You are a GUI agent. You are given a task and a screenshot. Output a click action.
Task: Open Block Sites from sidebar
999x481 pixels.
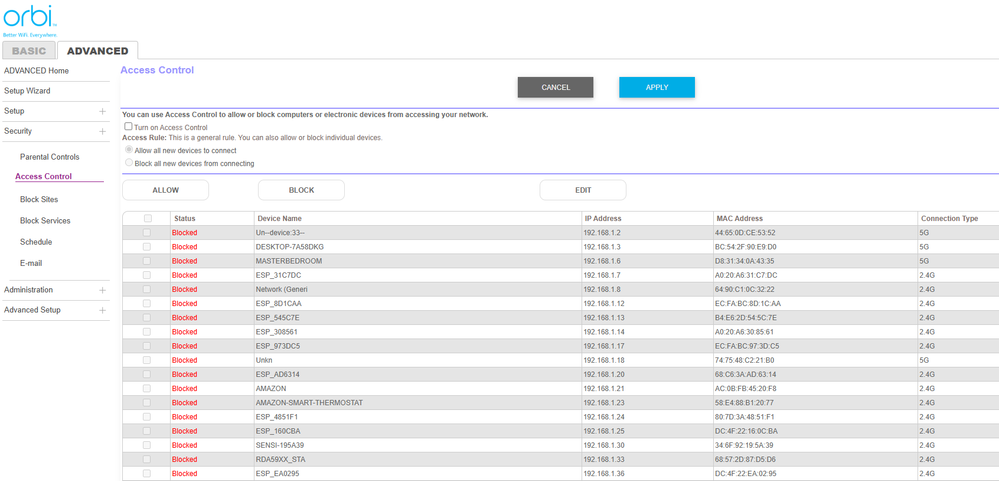pyautogui.click(x=39, y=200)
